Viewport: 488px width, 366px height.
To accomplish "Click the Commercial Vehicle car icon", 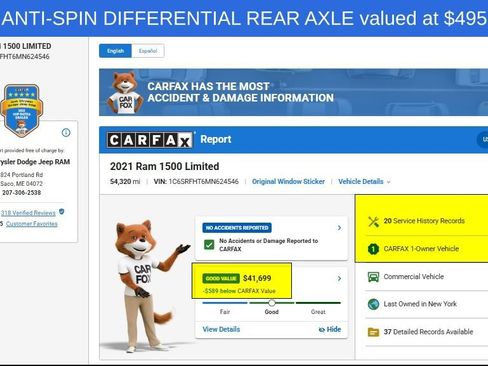I will click(373, 277).
